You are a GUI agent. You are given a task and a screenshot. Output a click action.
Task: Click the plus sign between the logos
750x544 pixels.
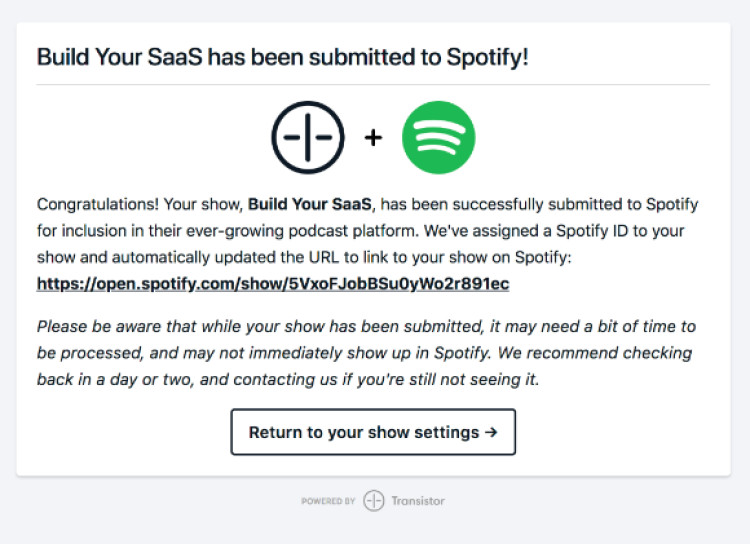pos(374,138)
